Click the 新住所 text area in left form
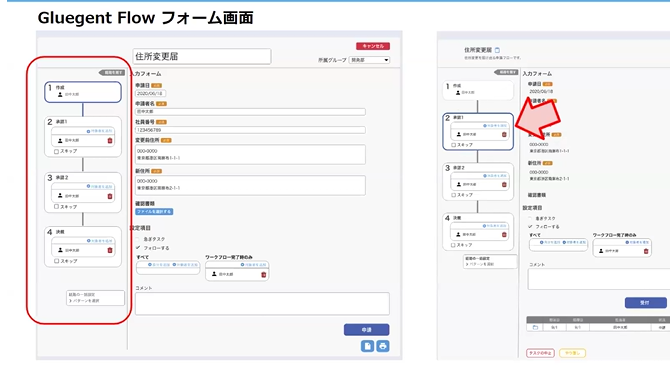Image resolution: width=670 pixels, height=376 pixels. pos(250,185)
